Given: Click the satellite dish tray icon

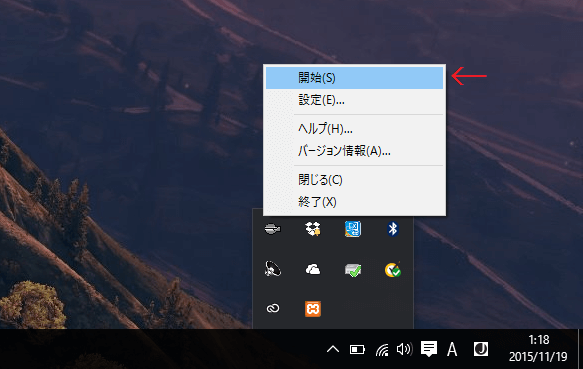Looking at the screenshot, I should [273, 269].
